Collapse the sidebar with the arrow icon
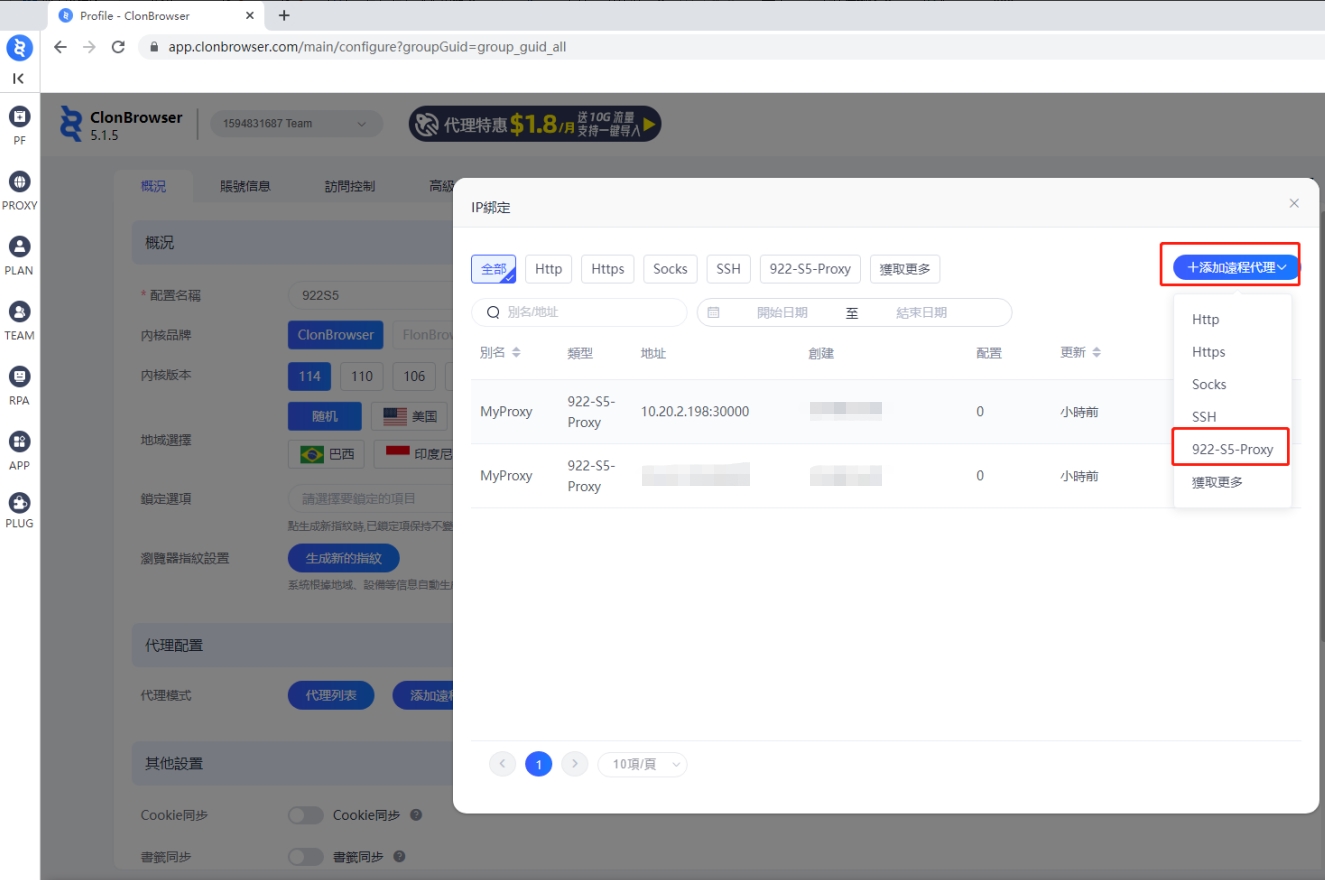Screen dimensions: 1325x880 pyautogui.click(x=18, y=78)
